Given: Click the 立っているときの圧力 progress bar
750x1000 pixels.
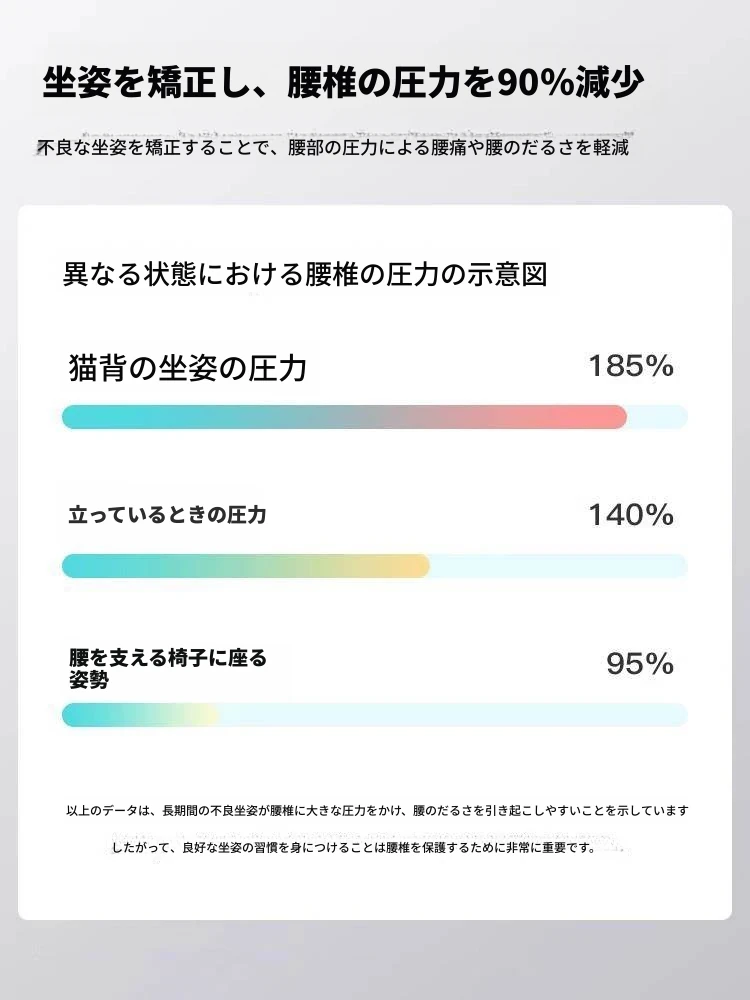Looking at the screenshot, I should (x=375, y=566).
